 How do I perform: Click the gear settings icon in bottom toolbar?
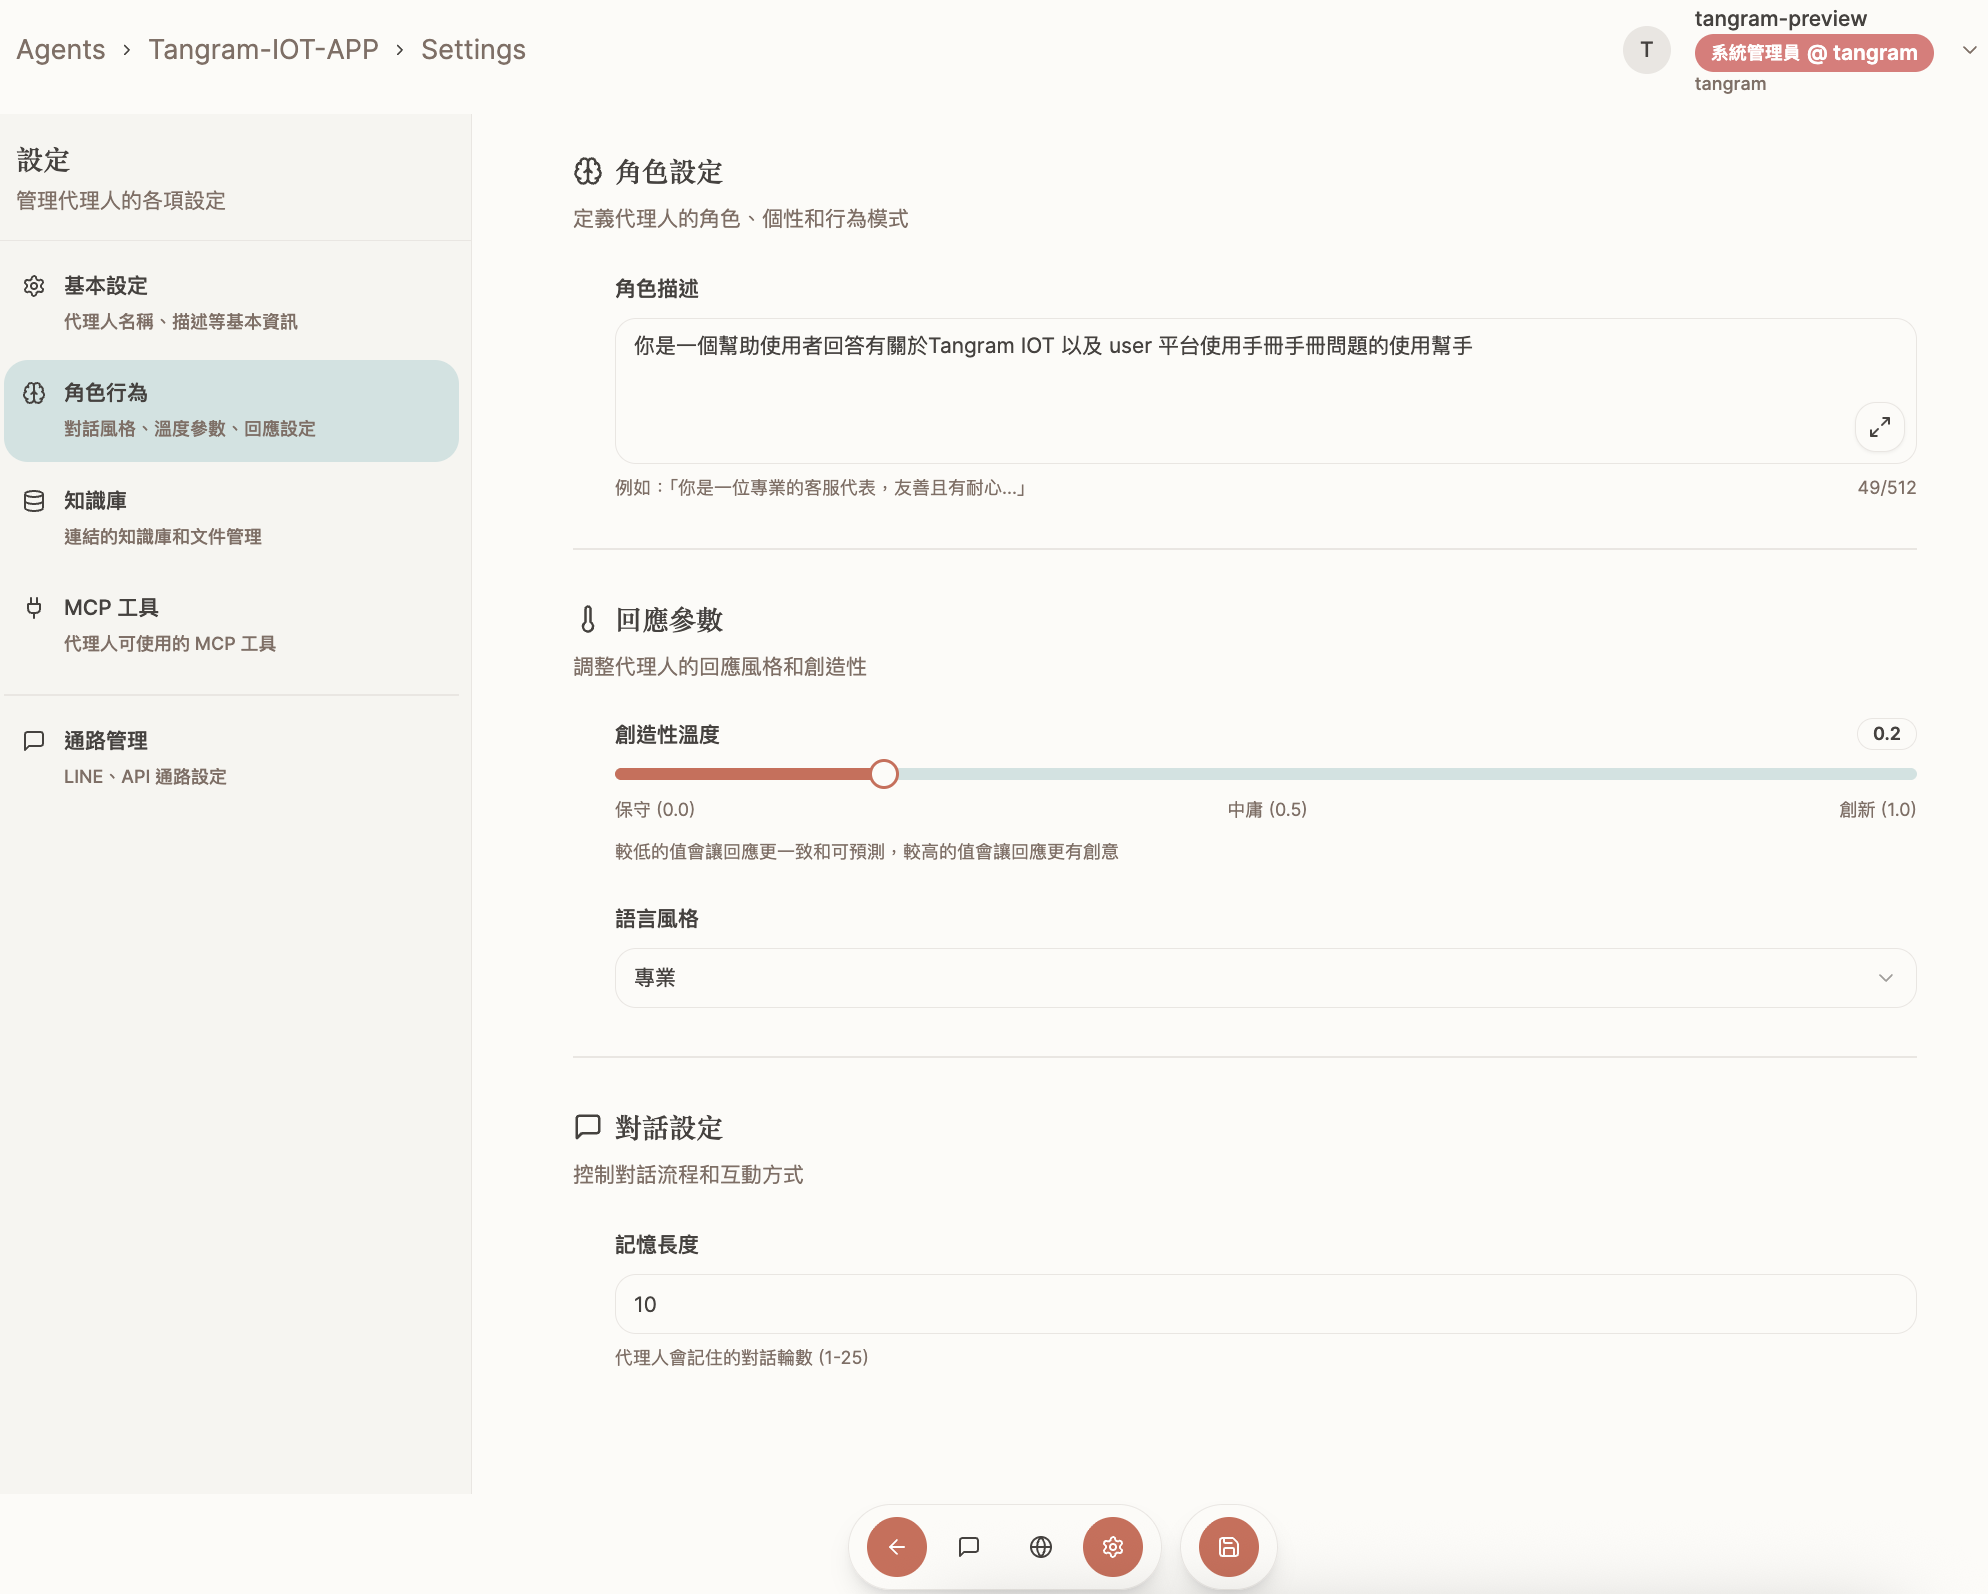(1112, 1547)
